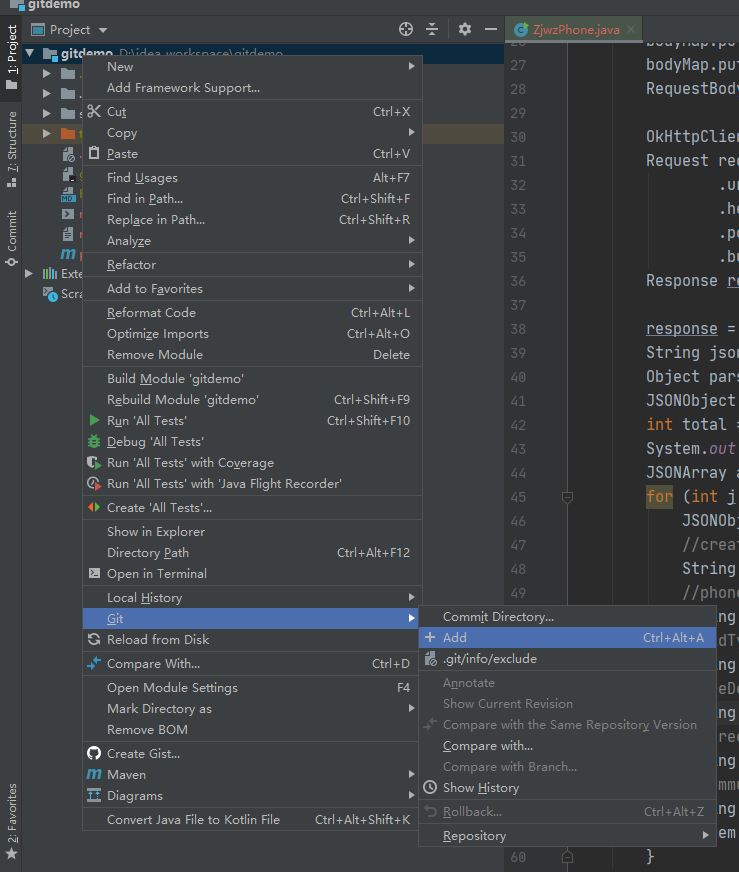
Task: Click the Scratches and Consoles icon
Action: tap(50, 294)
